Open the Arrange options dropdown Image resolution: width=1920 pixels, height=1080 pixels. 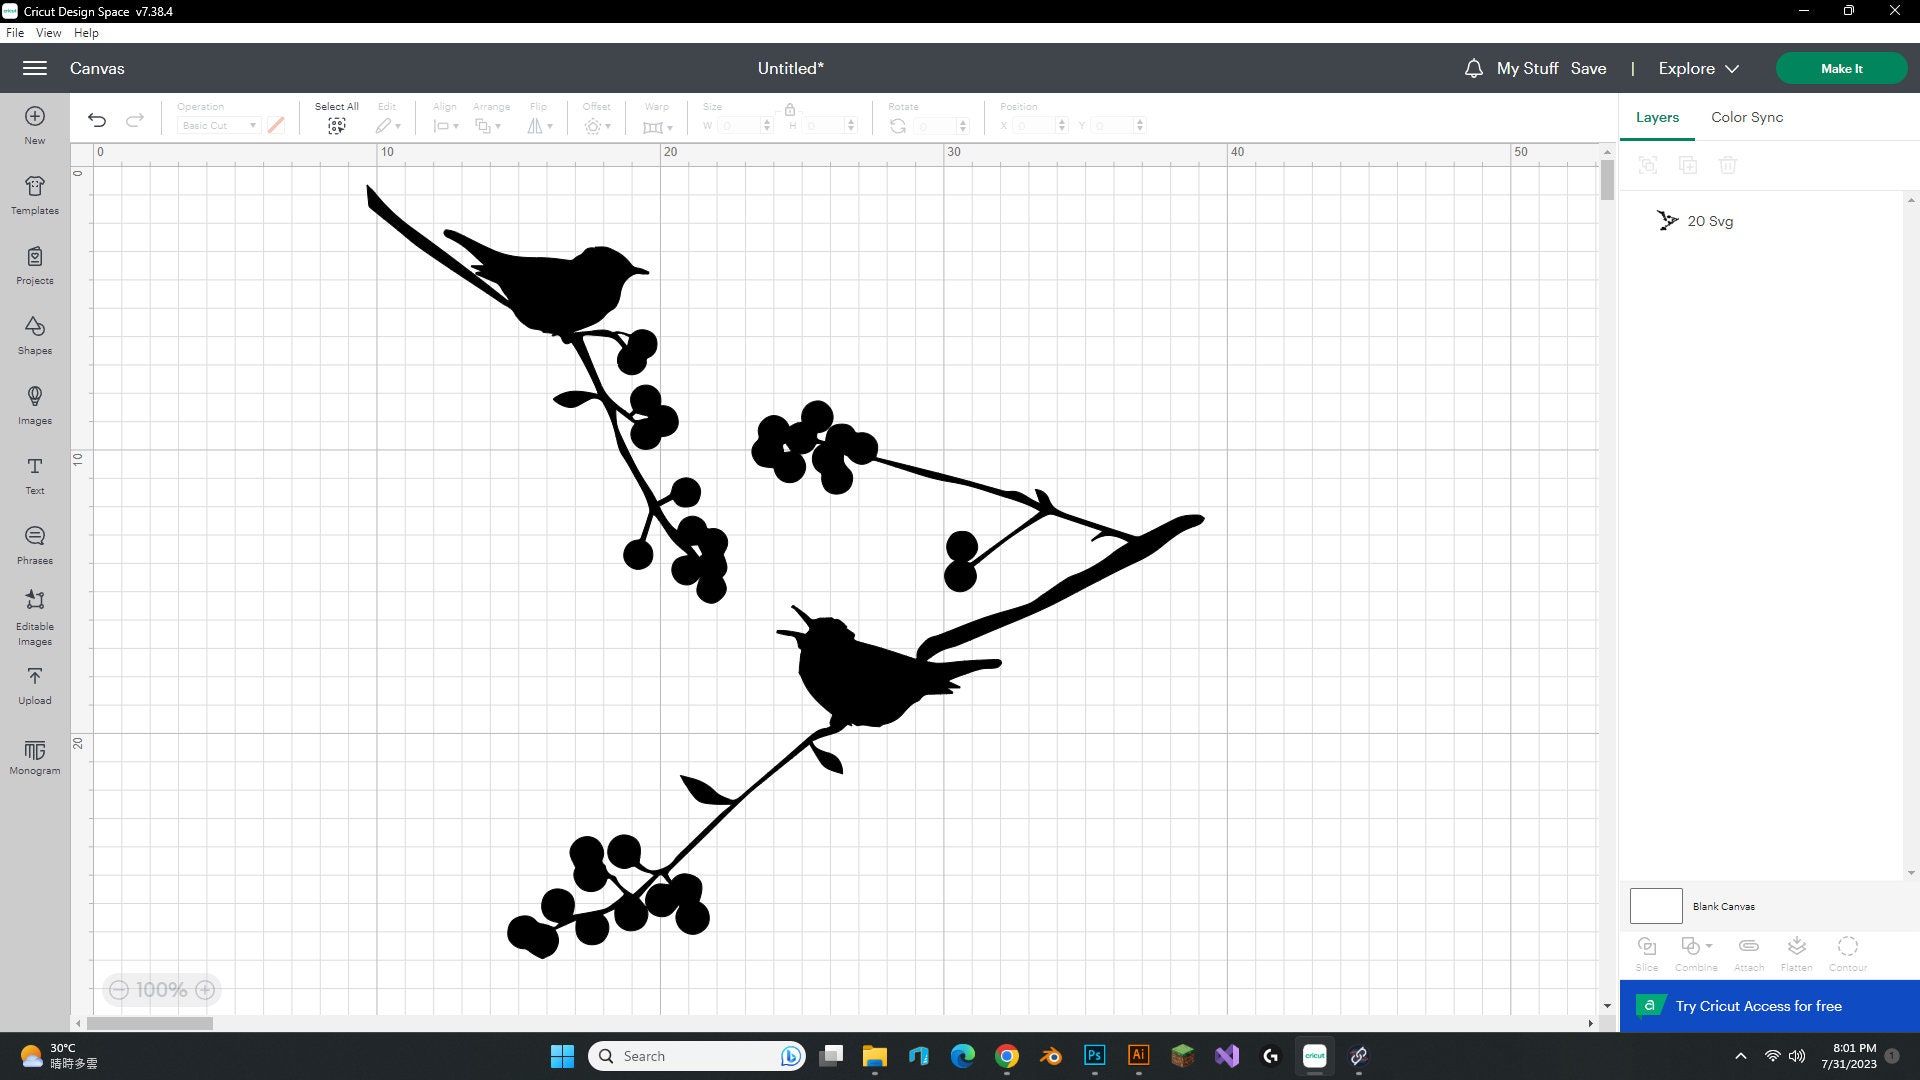coord(491,125)
